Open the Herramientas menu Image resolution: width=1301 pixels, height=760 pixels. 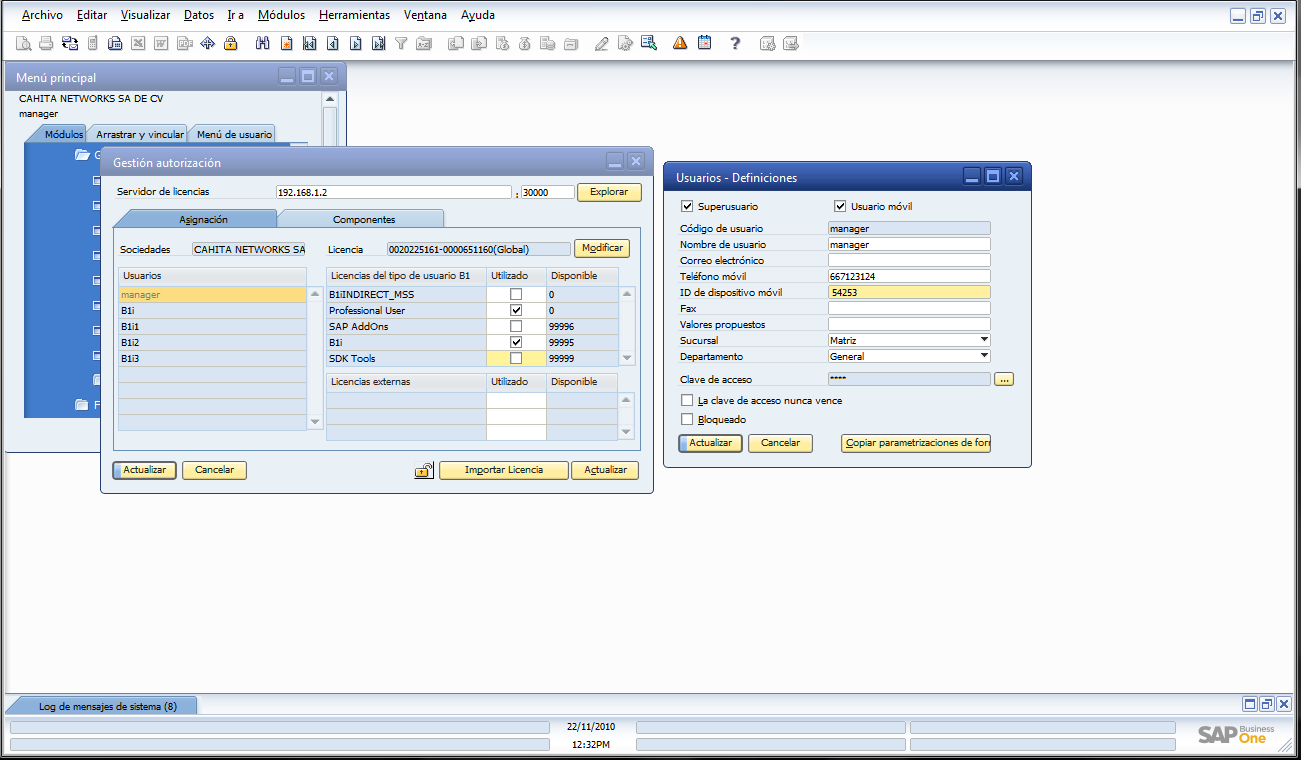tap(354, 15)
